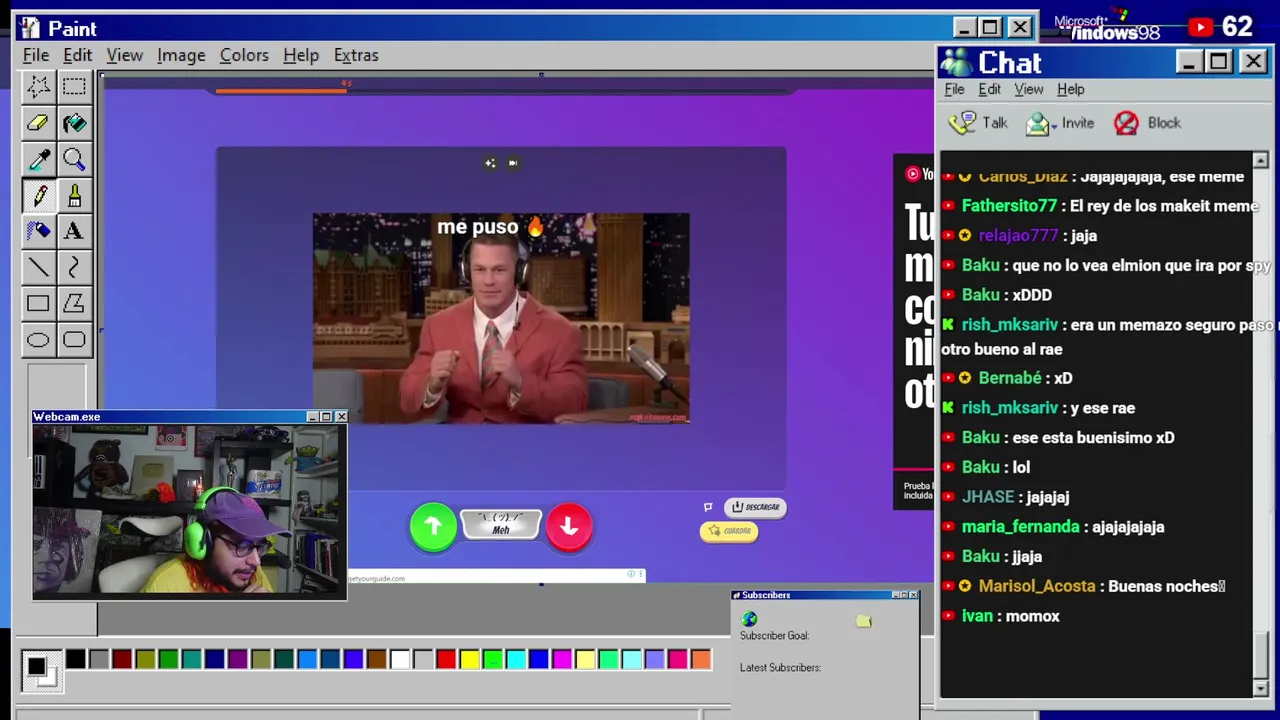Open Paint's Edit menu
This screenshot has height=720, width=1280.
pos(77,55)
